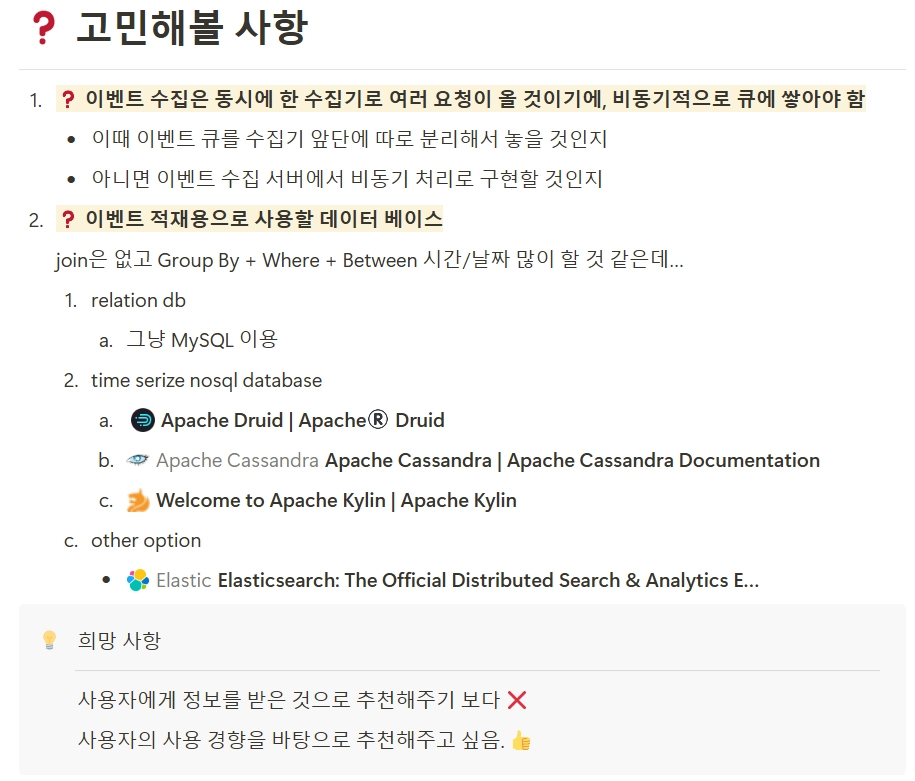Screen dimensions: 915x781
Task: Click the orange Apache Kylin logo icon
Action: pos(138,500)
